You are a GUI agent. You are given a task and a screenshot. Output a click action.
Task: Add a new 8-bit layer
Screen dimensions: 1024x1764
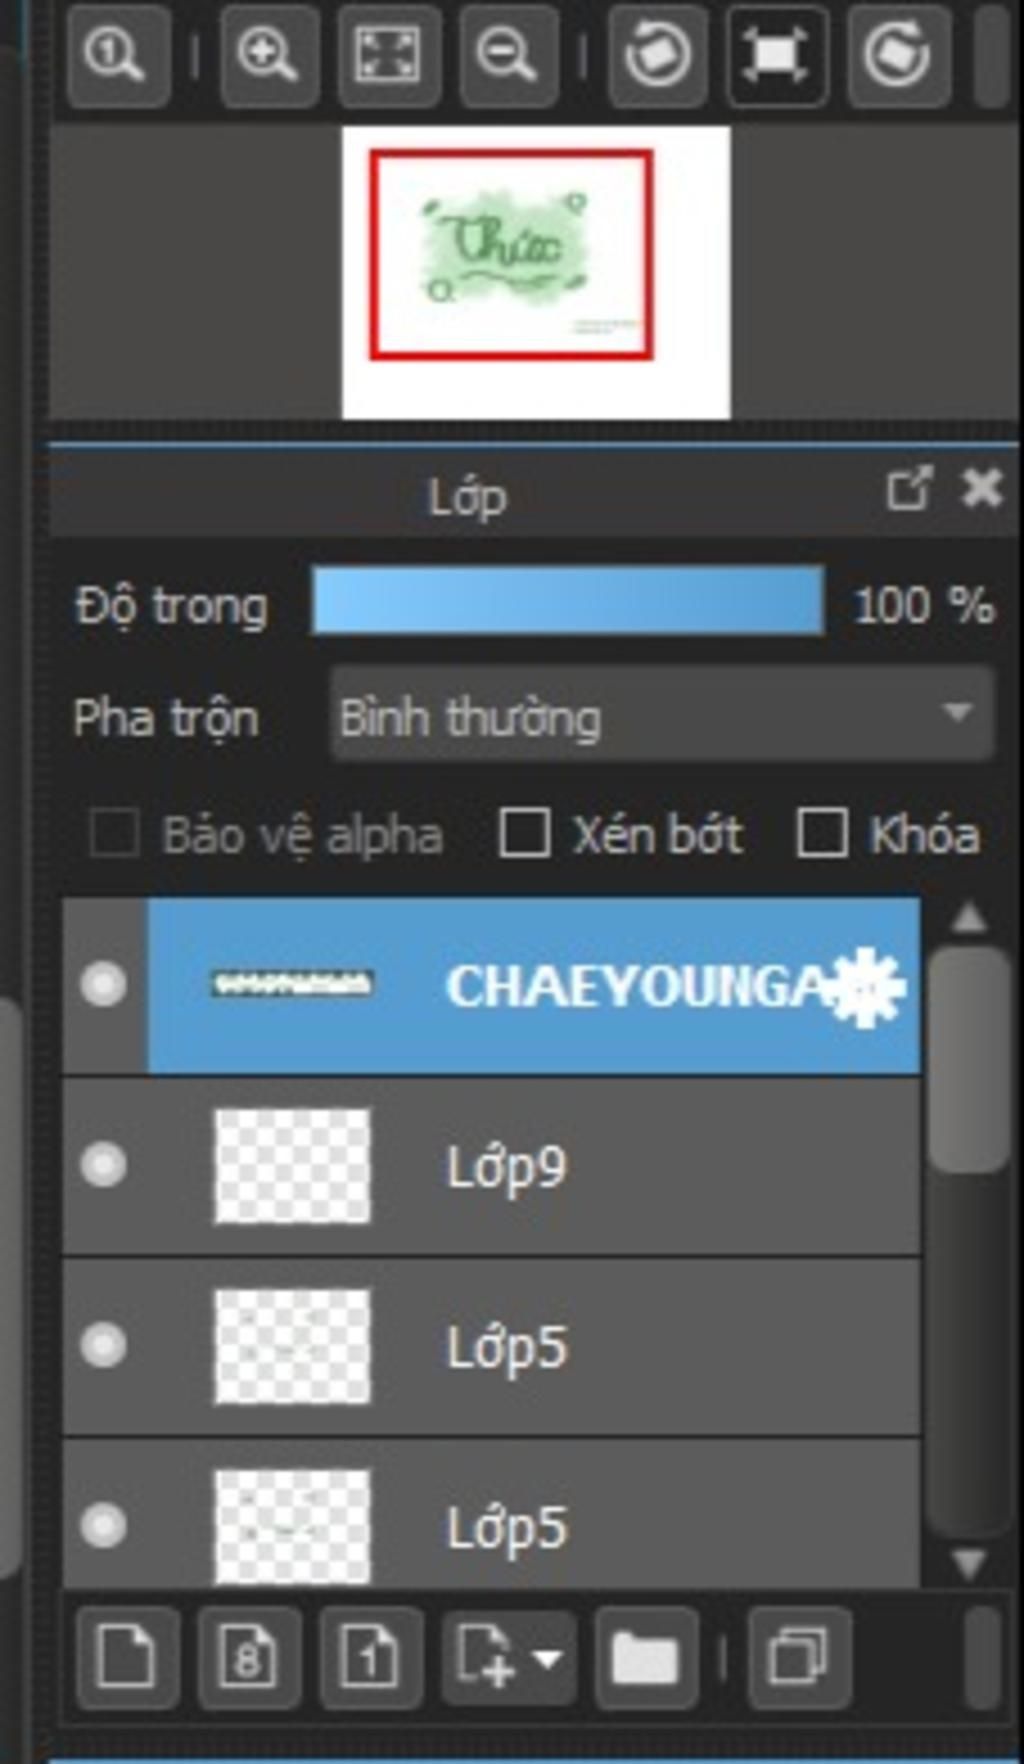[248, 1659]
